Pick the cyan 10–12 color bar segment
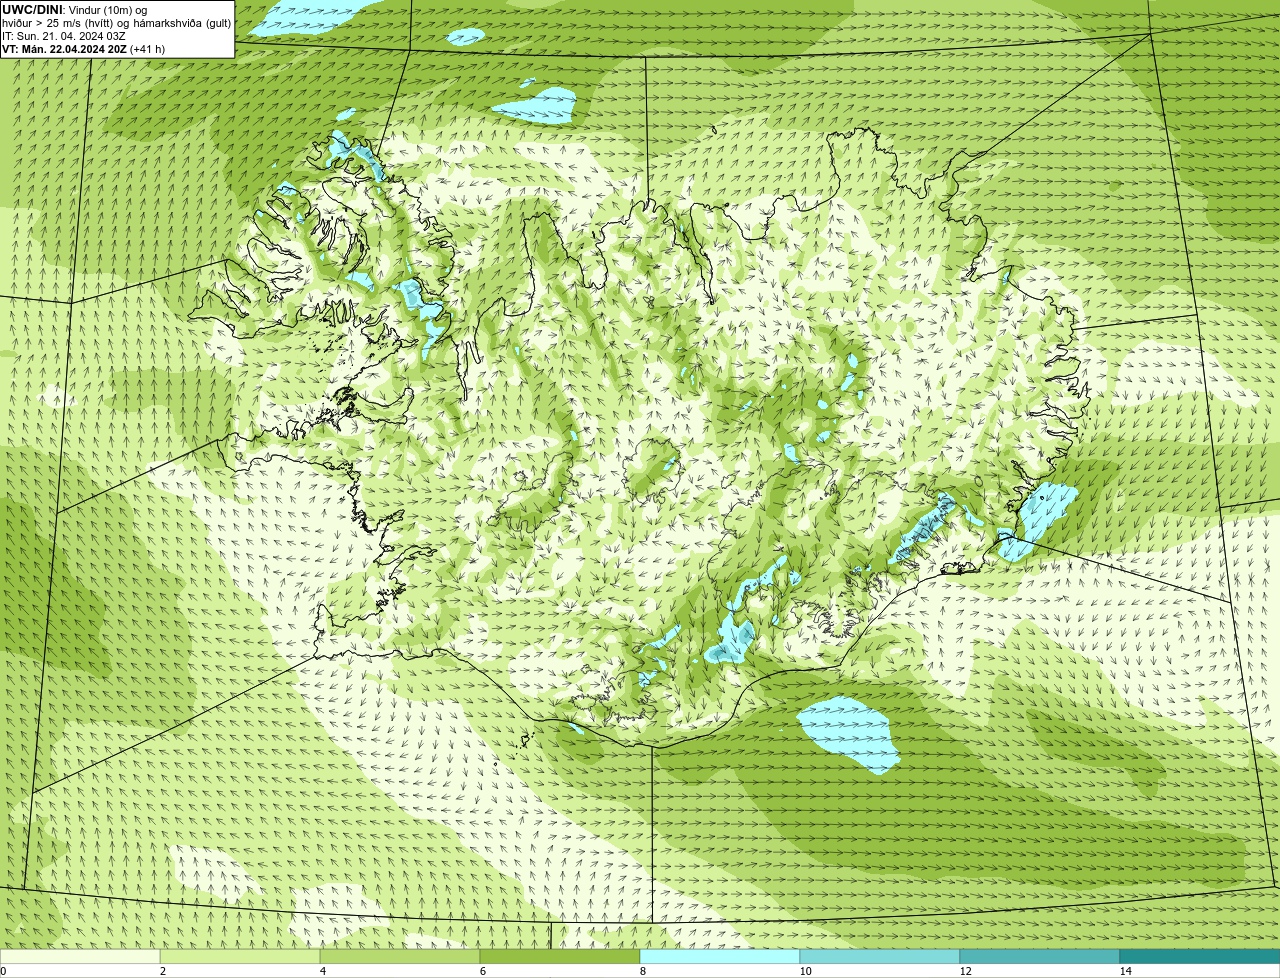The image size is (1280, 978). coord(880,957)
